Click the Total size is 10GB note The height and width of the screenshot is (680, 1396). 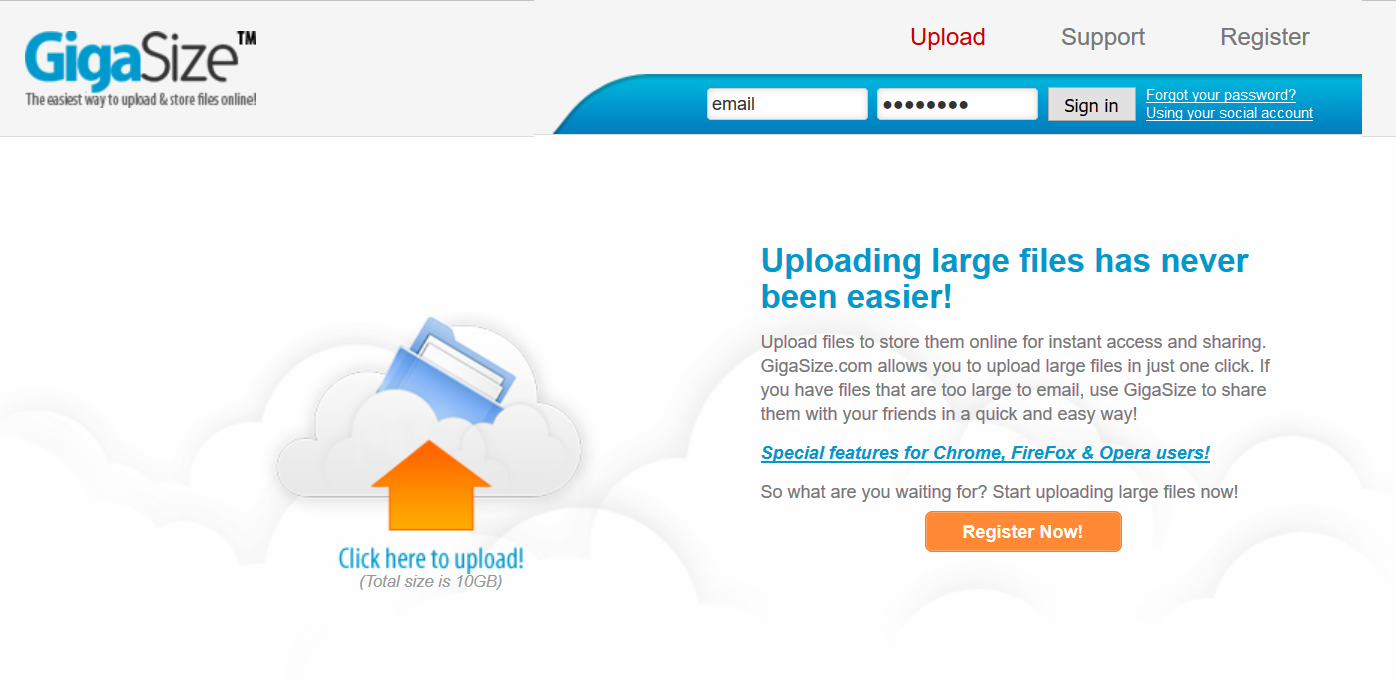pos(431,581)
